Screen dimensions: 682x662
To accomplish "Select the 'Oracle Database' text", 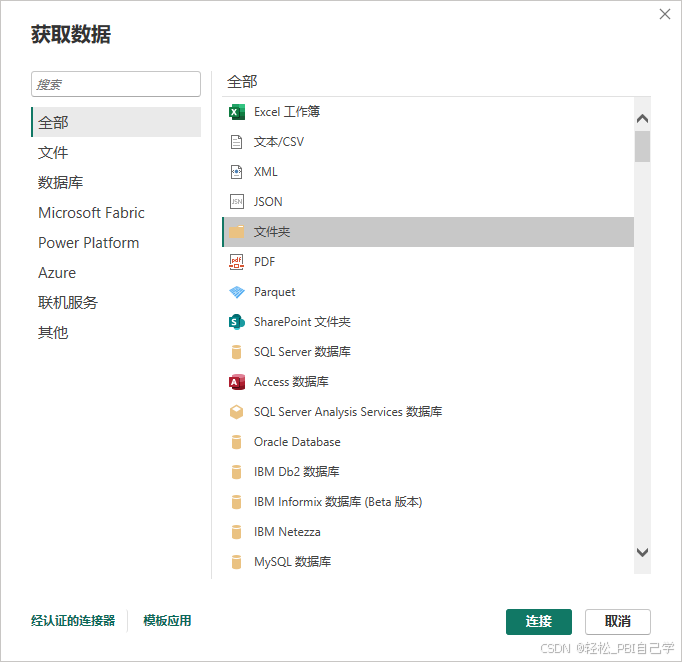I will (x=297, y=442).
